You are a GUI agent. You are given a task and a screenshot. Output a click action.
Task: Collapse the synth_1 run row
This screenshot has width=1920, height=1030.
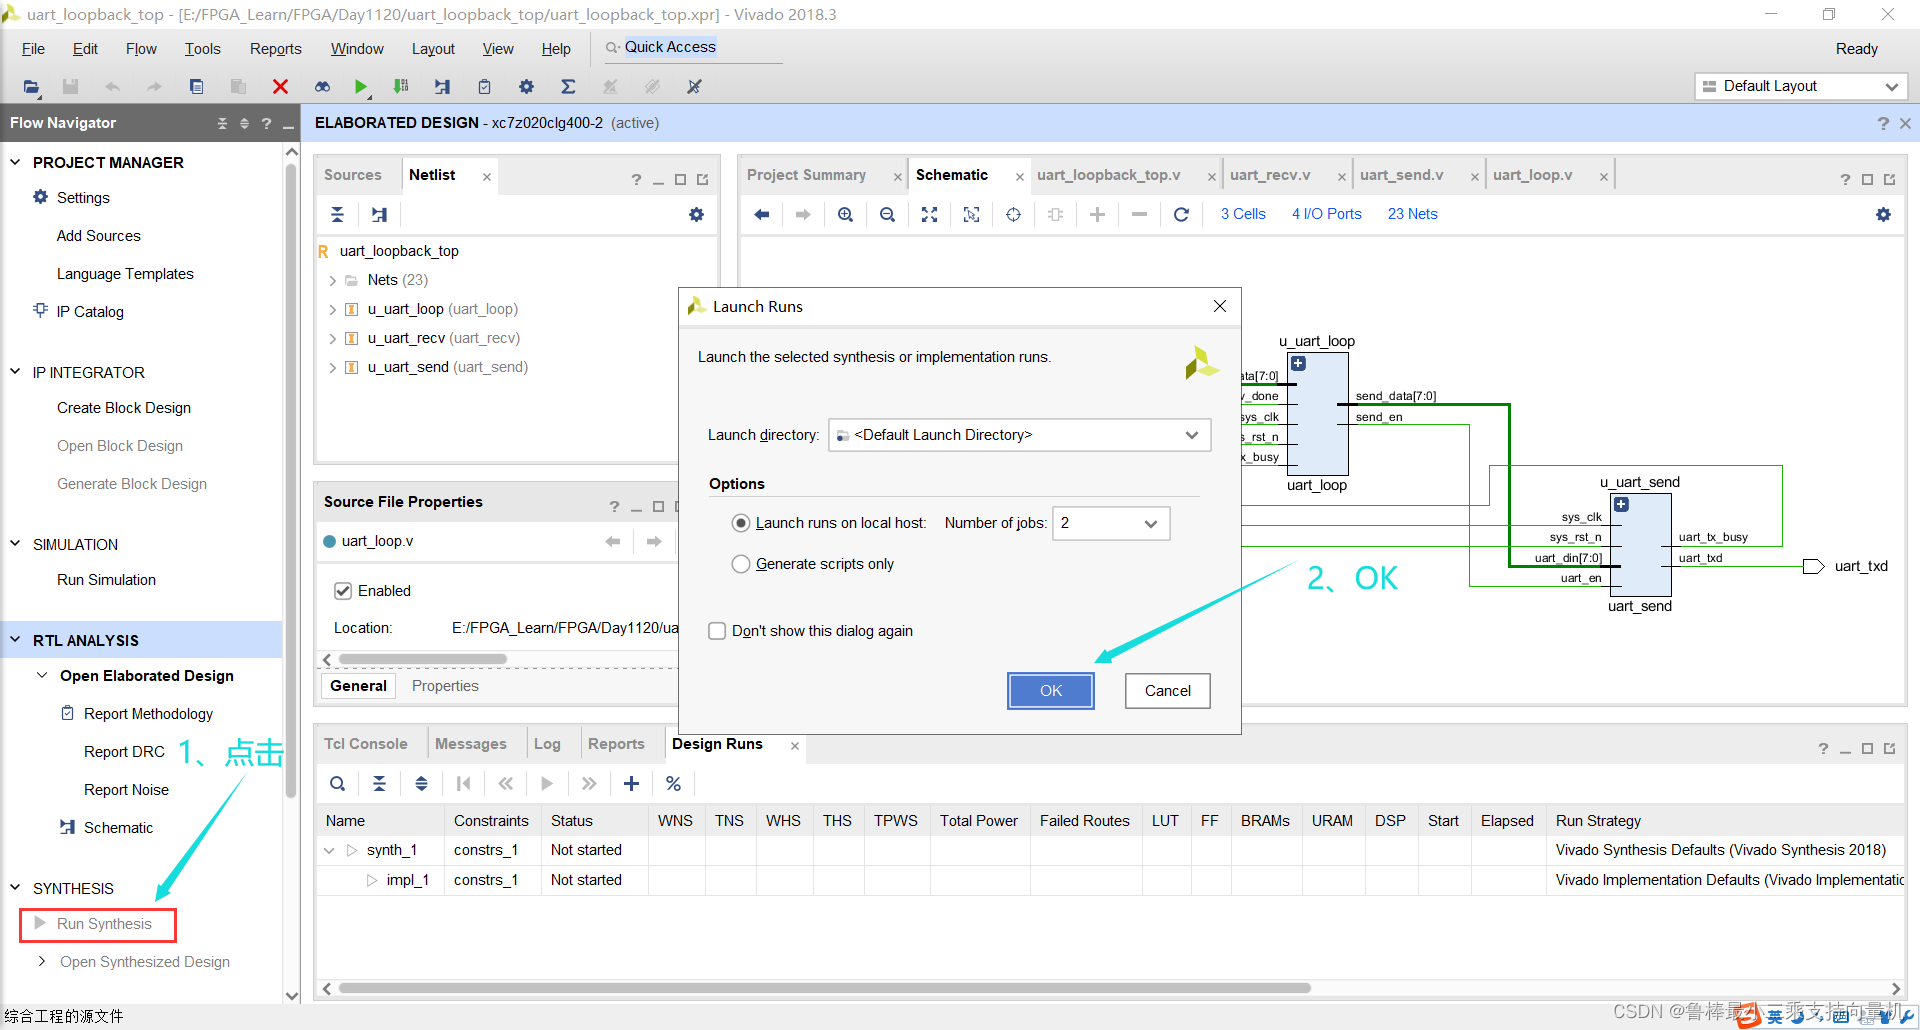coord(329,850)
